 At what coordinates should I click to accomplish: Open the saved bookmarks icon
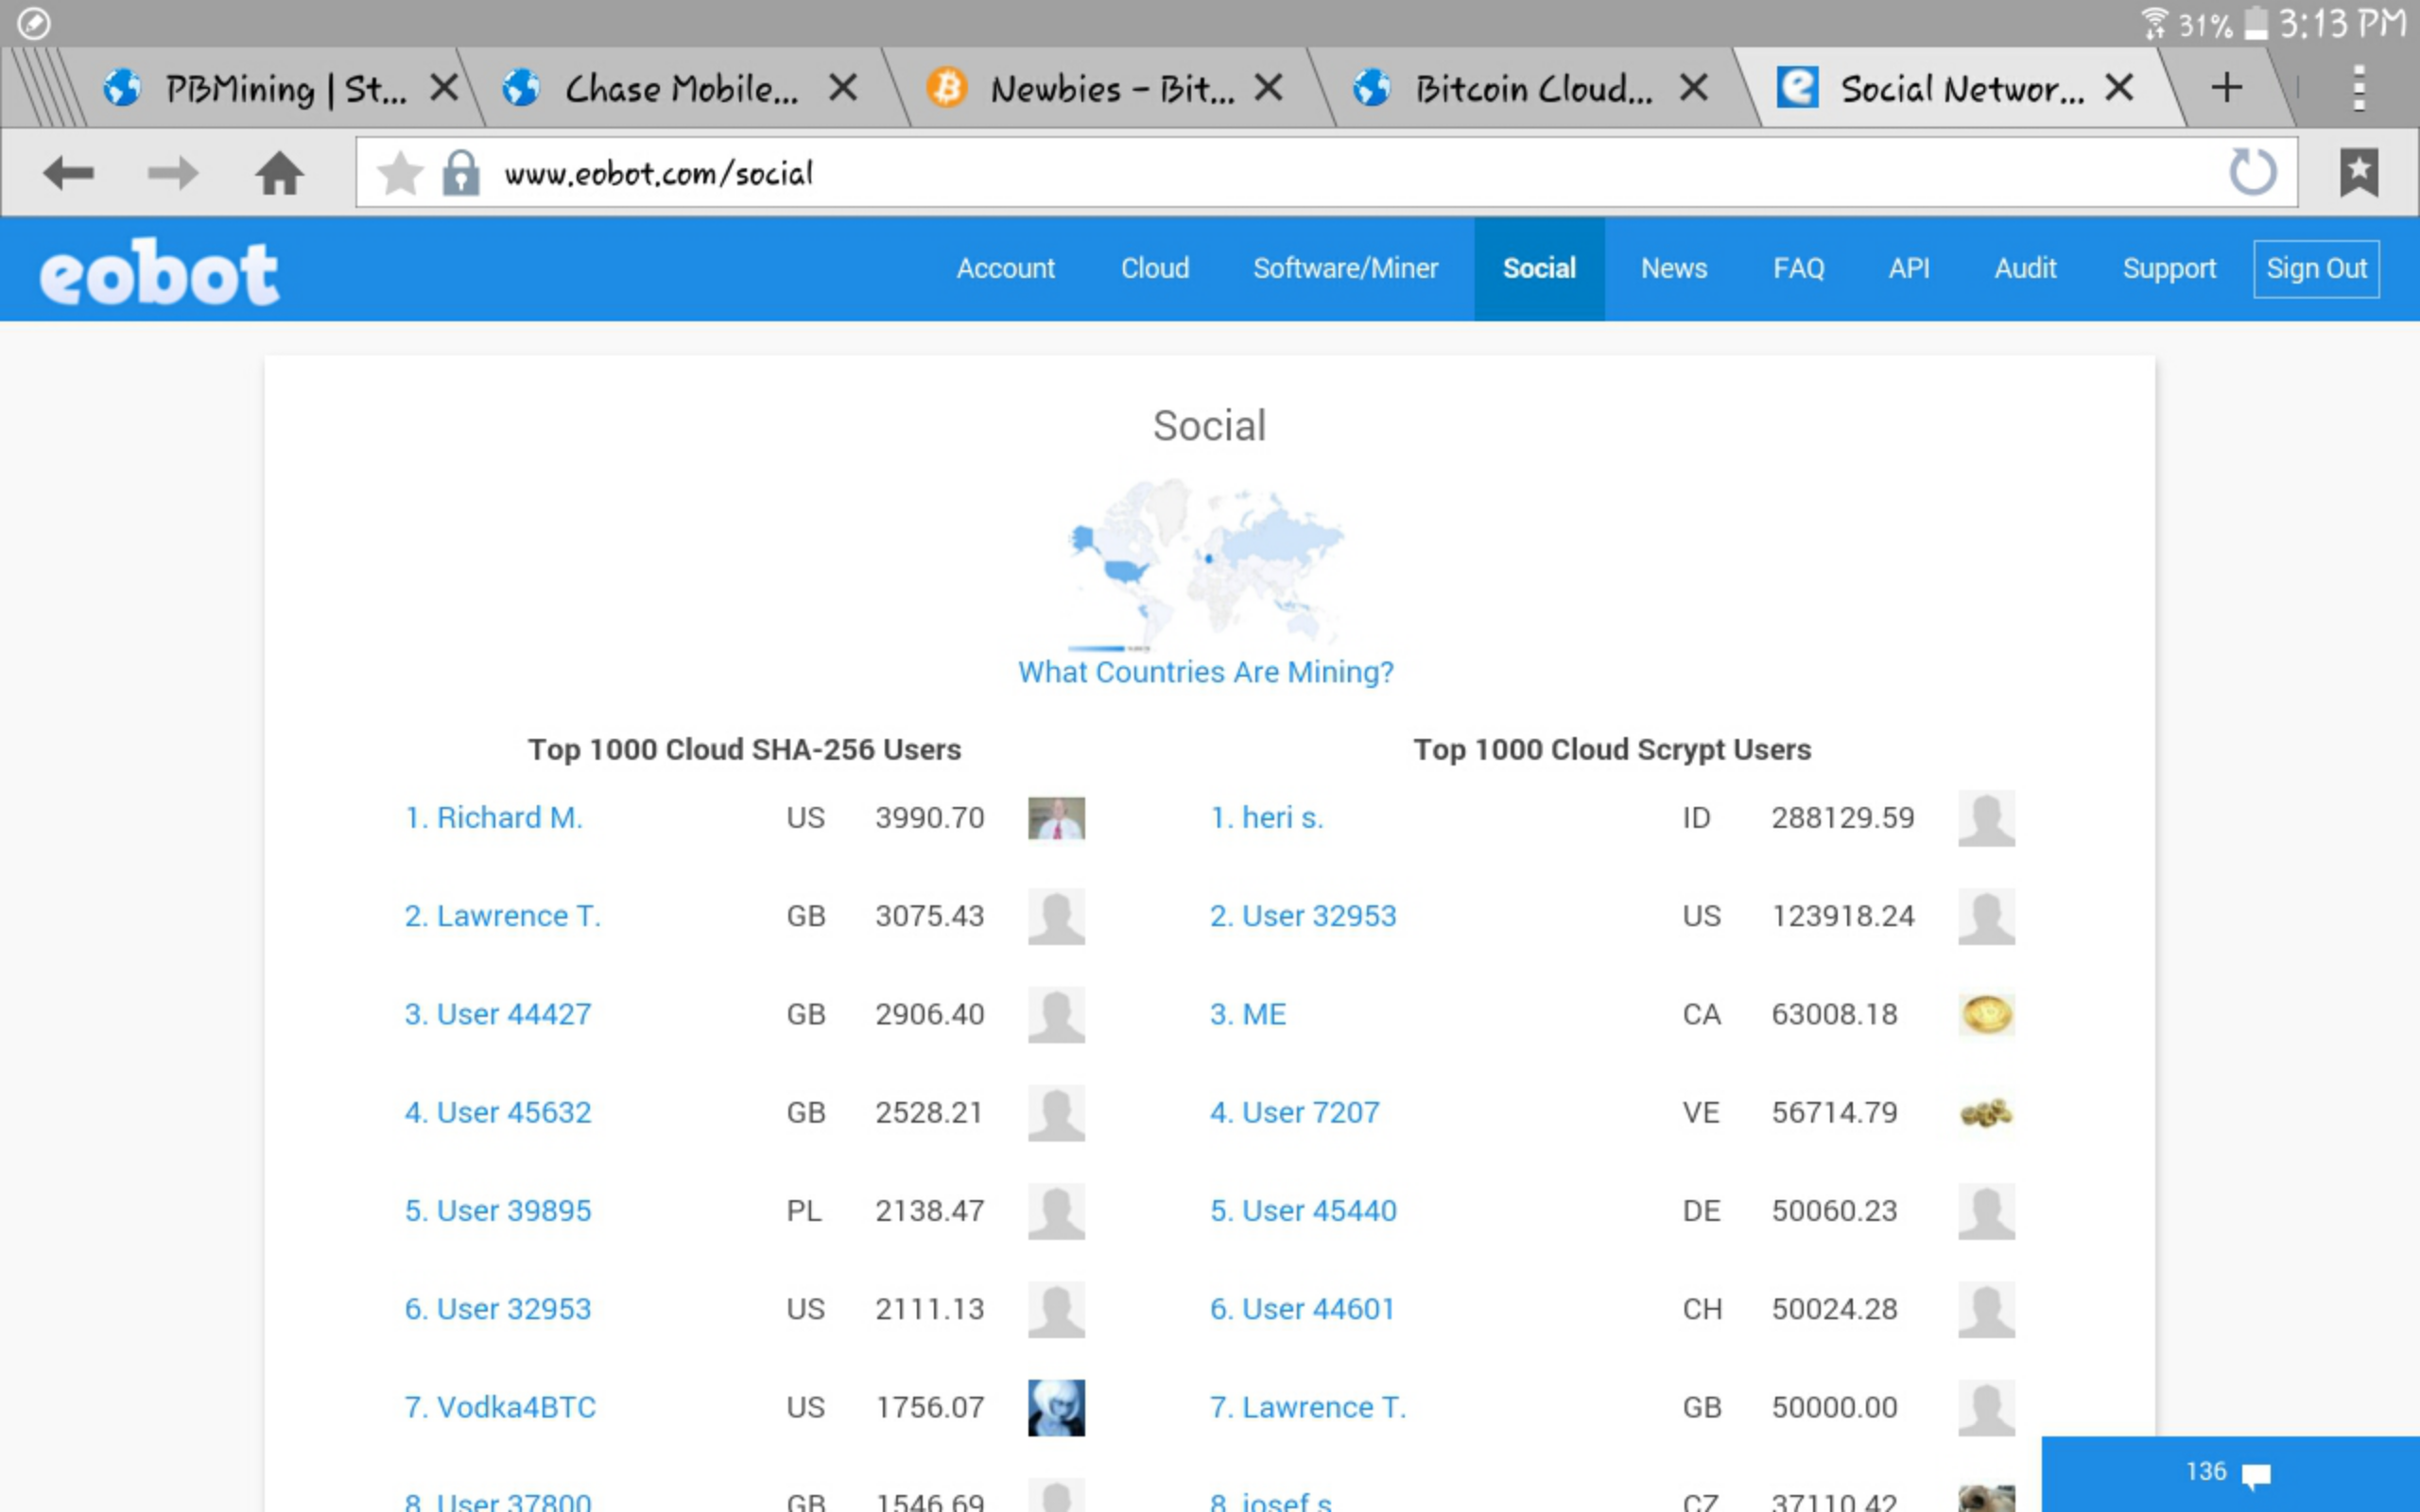2358,174
